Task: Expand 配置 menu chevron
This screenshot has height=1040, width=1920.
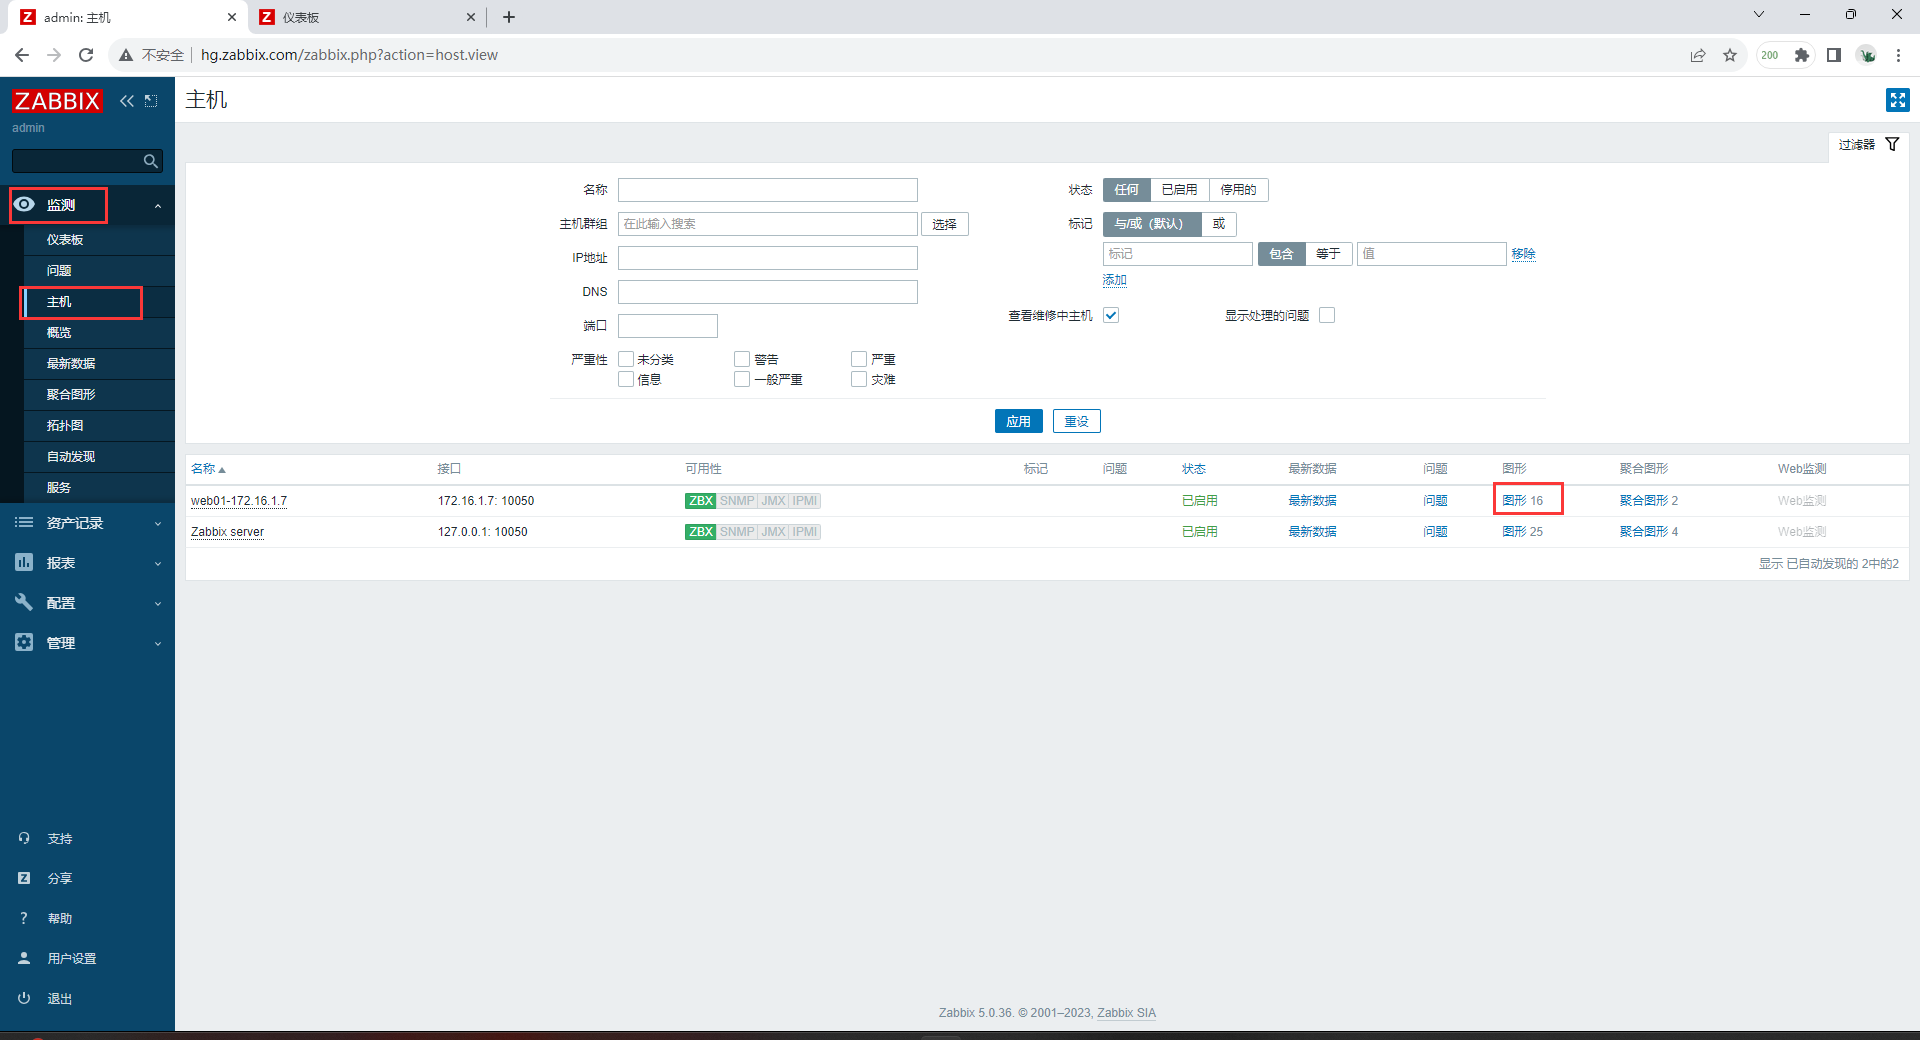Action: click(x=157, y=603)
